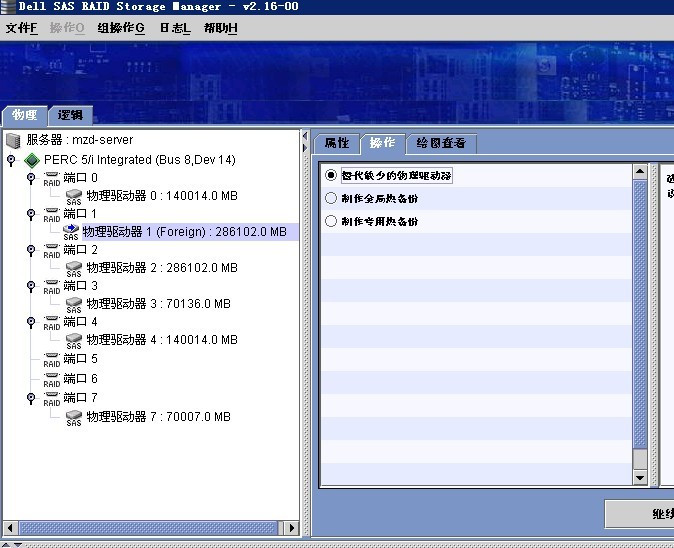
Task: Open the 属性 tab
Action: tap(337, 143)
